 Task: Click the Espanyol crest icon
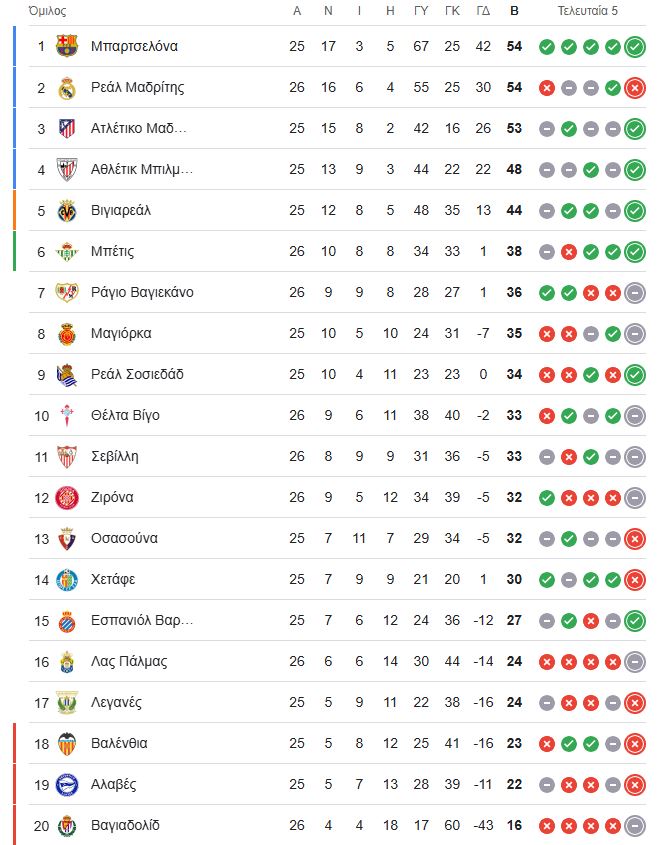click(x=67, y=621)
